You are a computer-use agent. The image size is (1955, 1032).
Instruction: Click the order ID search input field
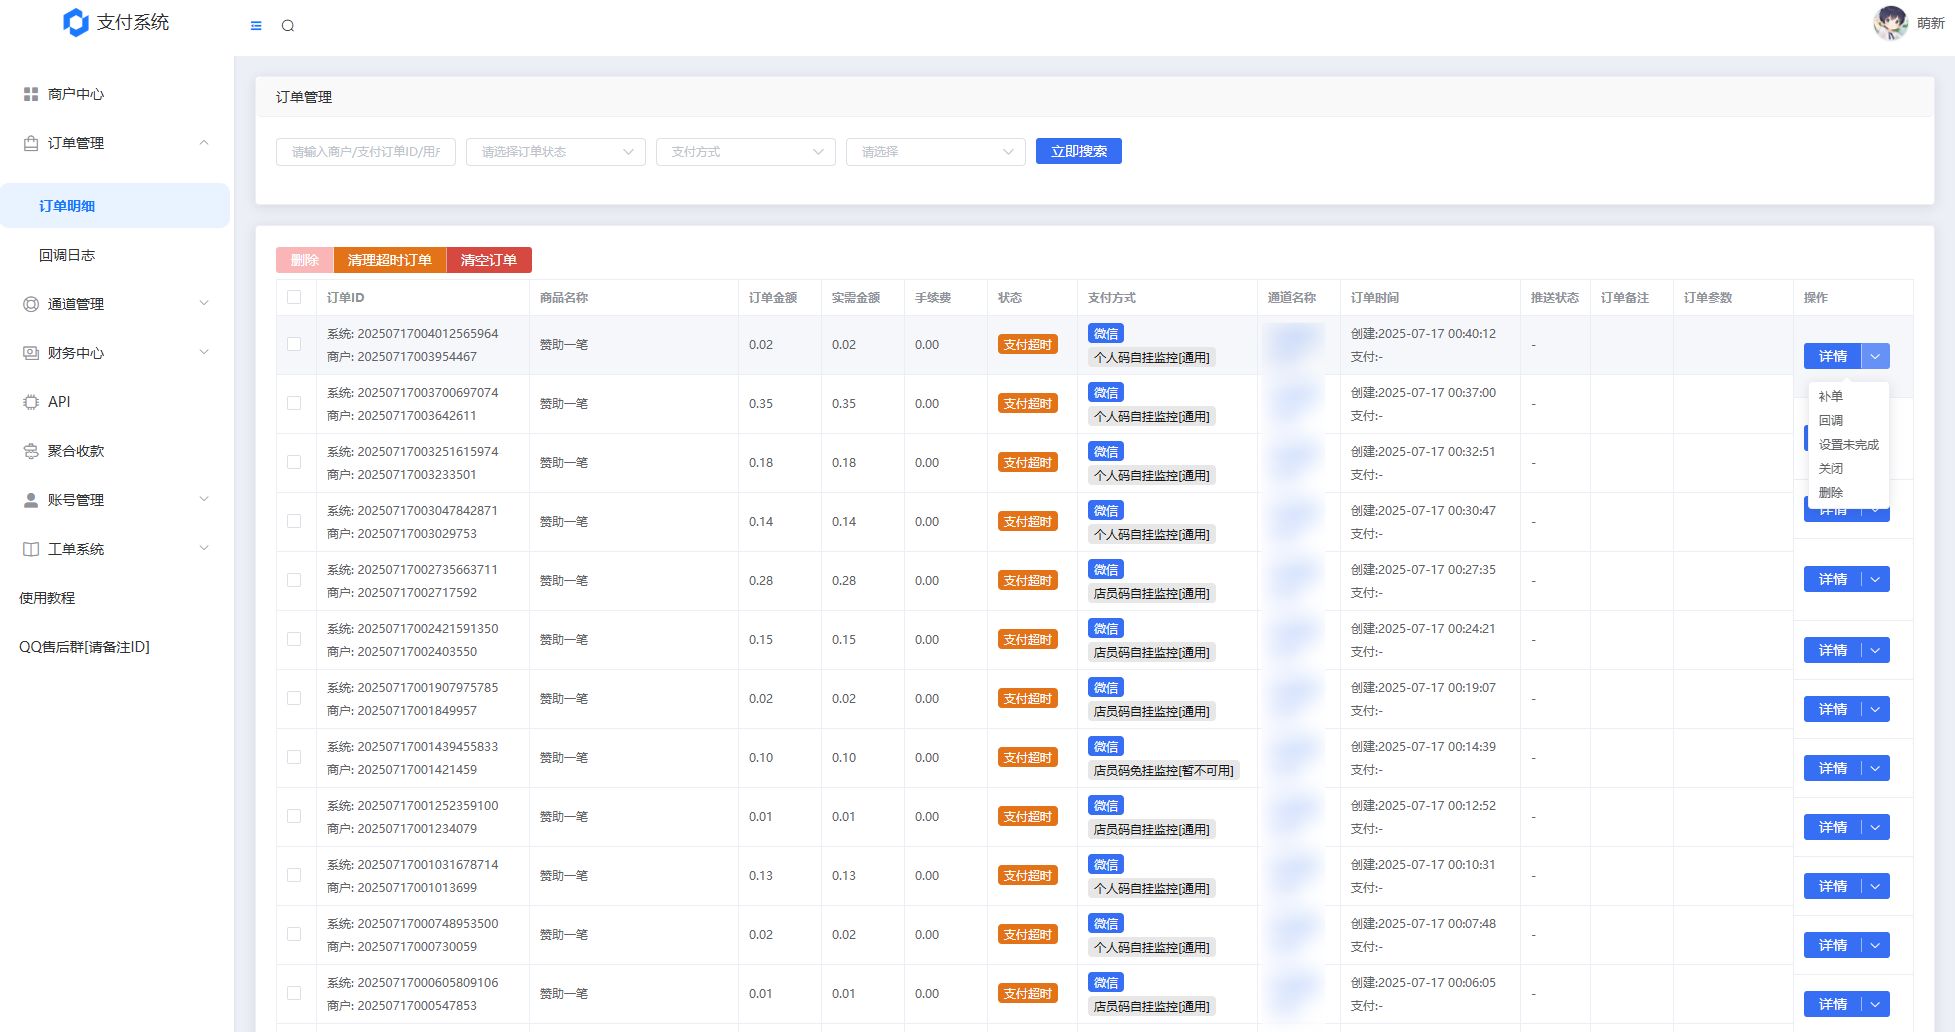(x=365, y=152)
